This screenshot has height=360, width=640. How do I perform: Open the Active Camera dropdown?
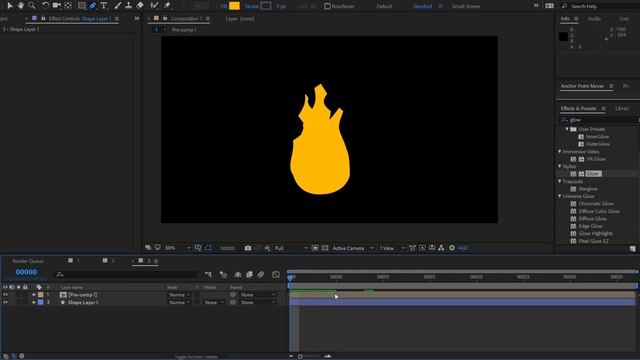(353, 248)
